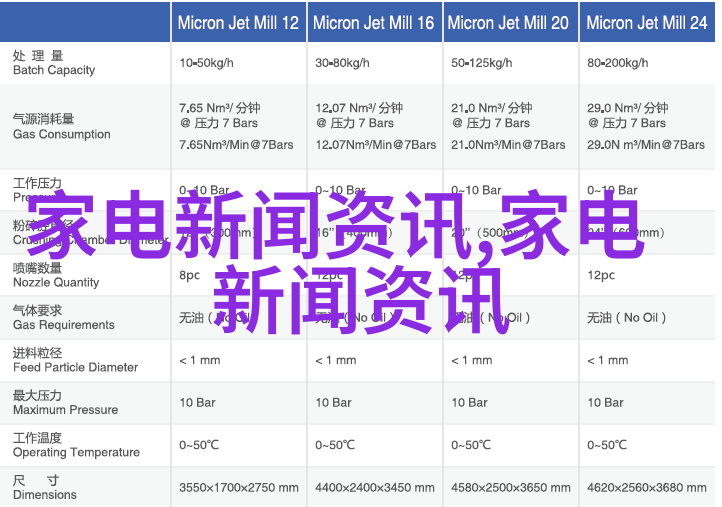Click the 10-50kg/h batch capacity cell

click(206, 63)
